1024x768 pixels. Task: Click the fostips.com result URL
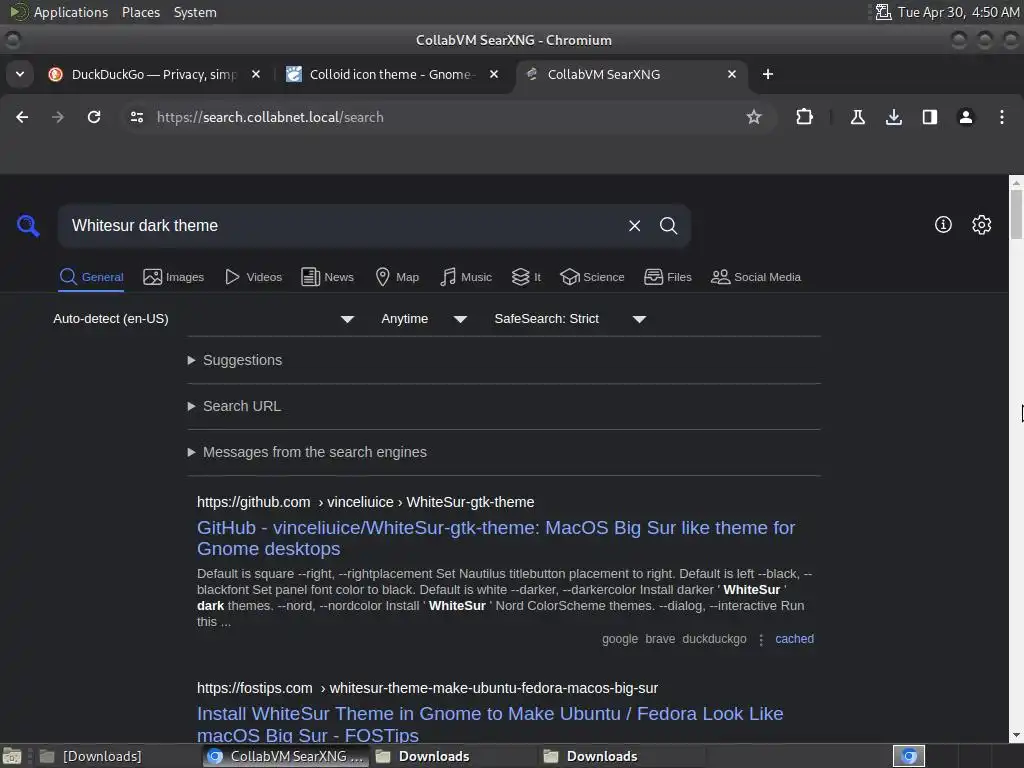click(428, 688)
